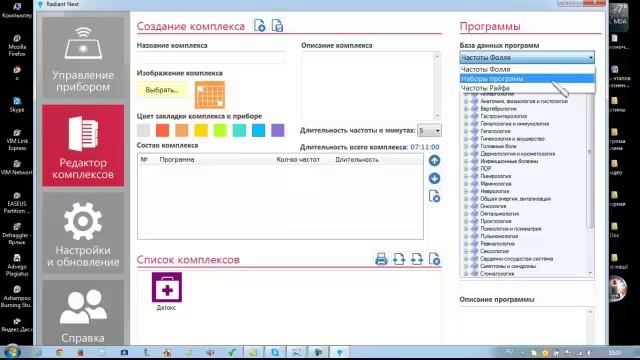Expand Анатомия, физиология и гистология
Viewport: 640px width, 360px height.
pos(466,101)
